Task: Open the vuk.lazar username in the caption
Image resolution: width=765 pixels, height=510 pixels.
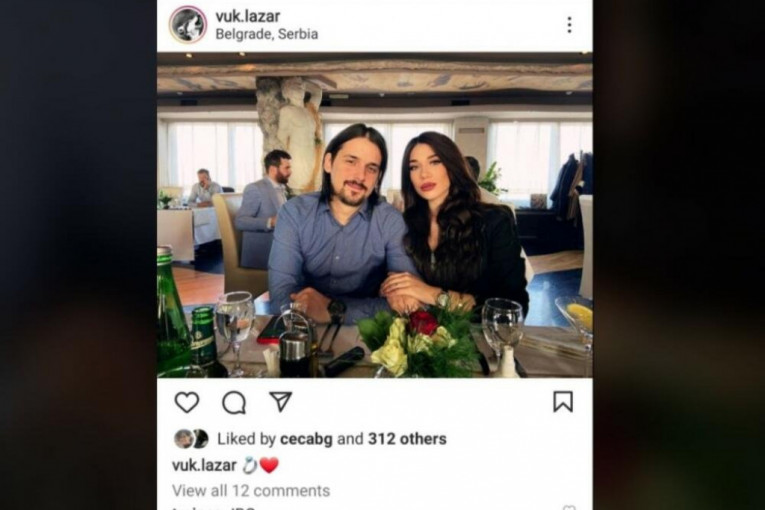Action: (x=204, y=466)
